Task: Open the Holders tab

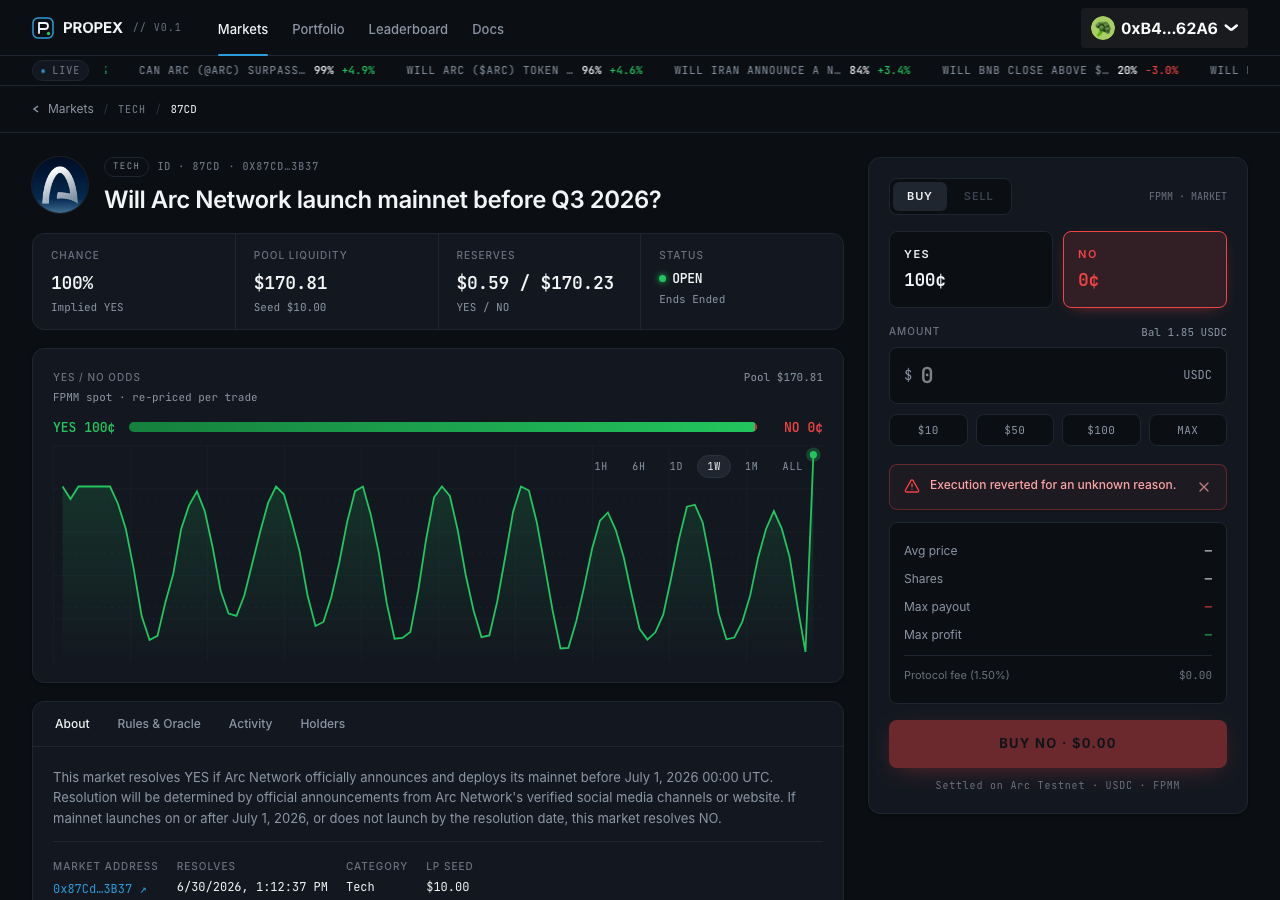Action: (322, 724)
